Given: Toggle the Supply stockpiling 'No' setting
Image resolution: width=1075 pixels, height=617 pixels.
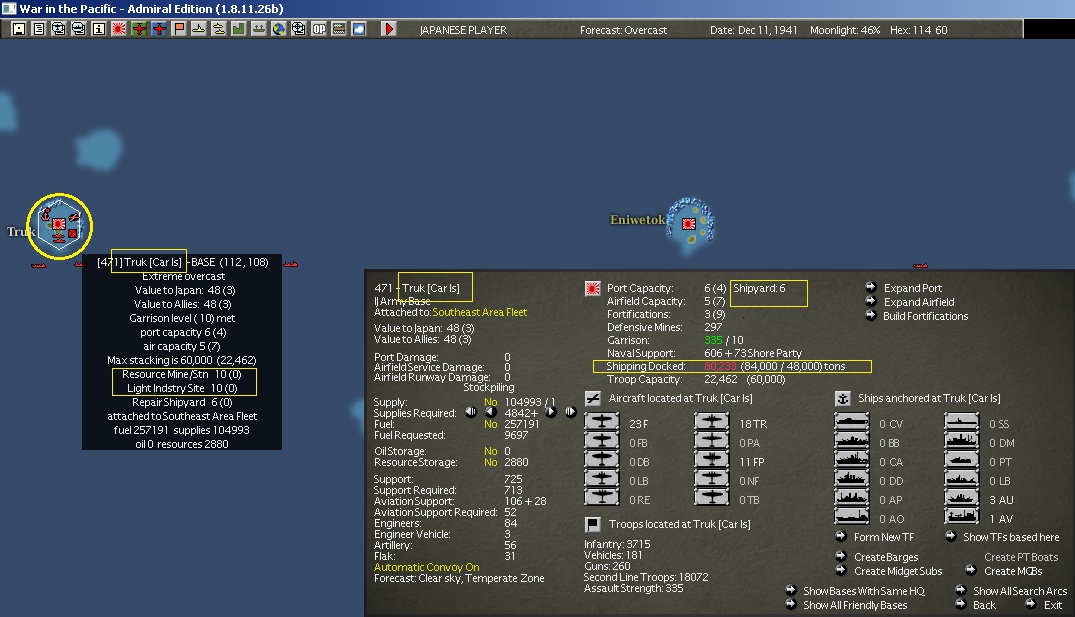Looking at the screenshot, I should click(x=490, y=402).
